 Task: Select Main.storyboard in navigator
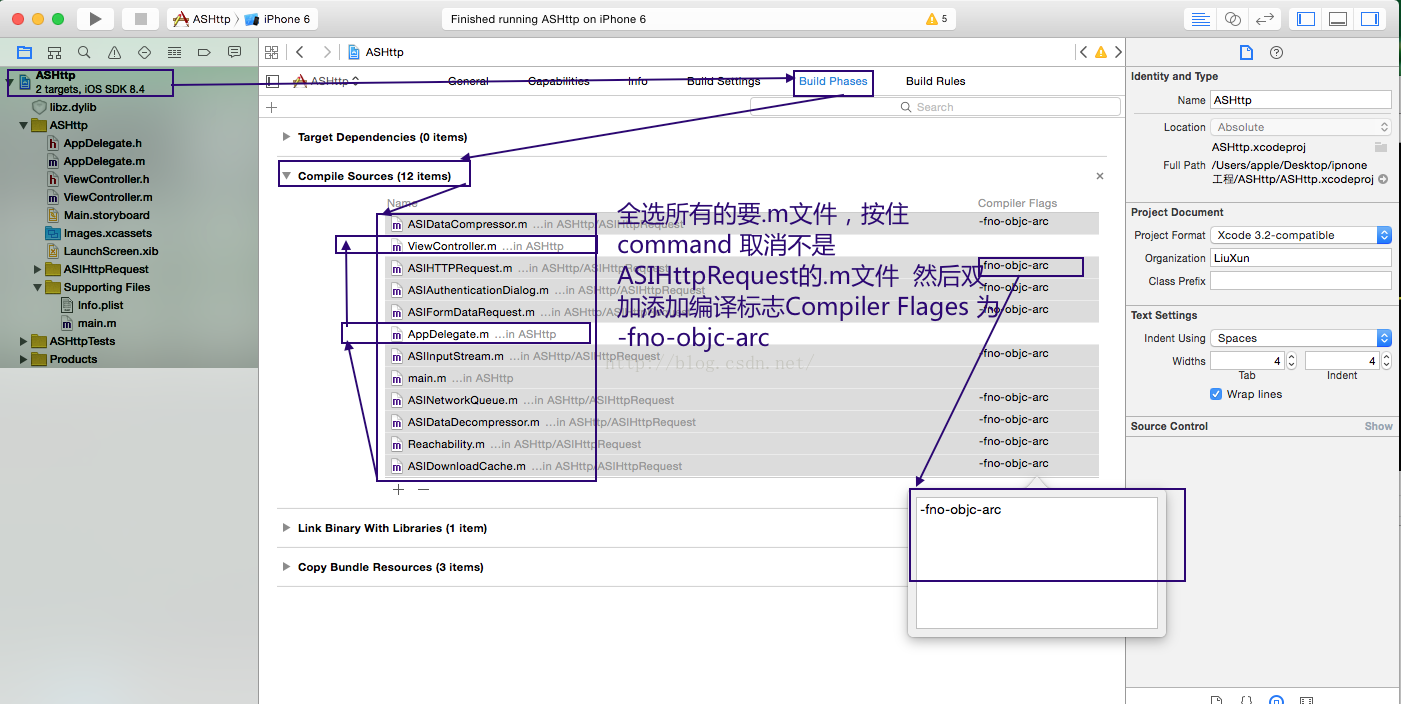pyautogui.click(x=106, y=215)
